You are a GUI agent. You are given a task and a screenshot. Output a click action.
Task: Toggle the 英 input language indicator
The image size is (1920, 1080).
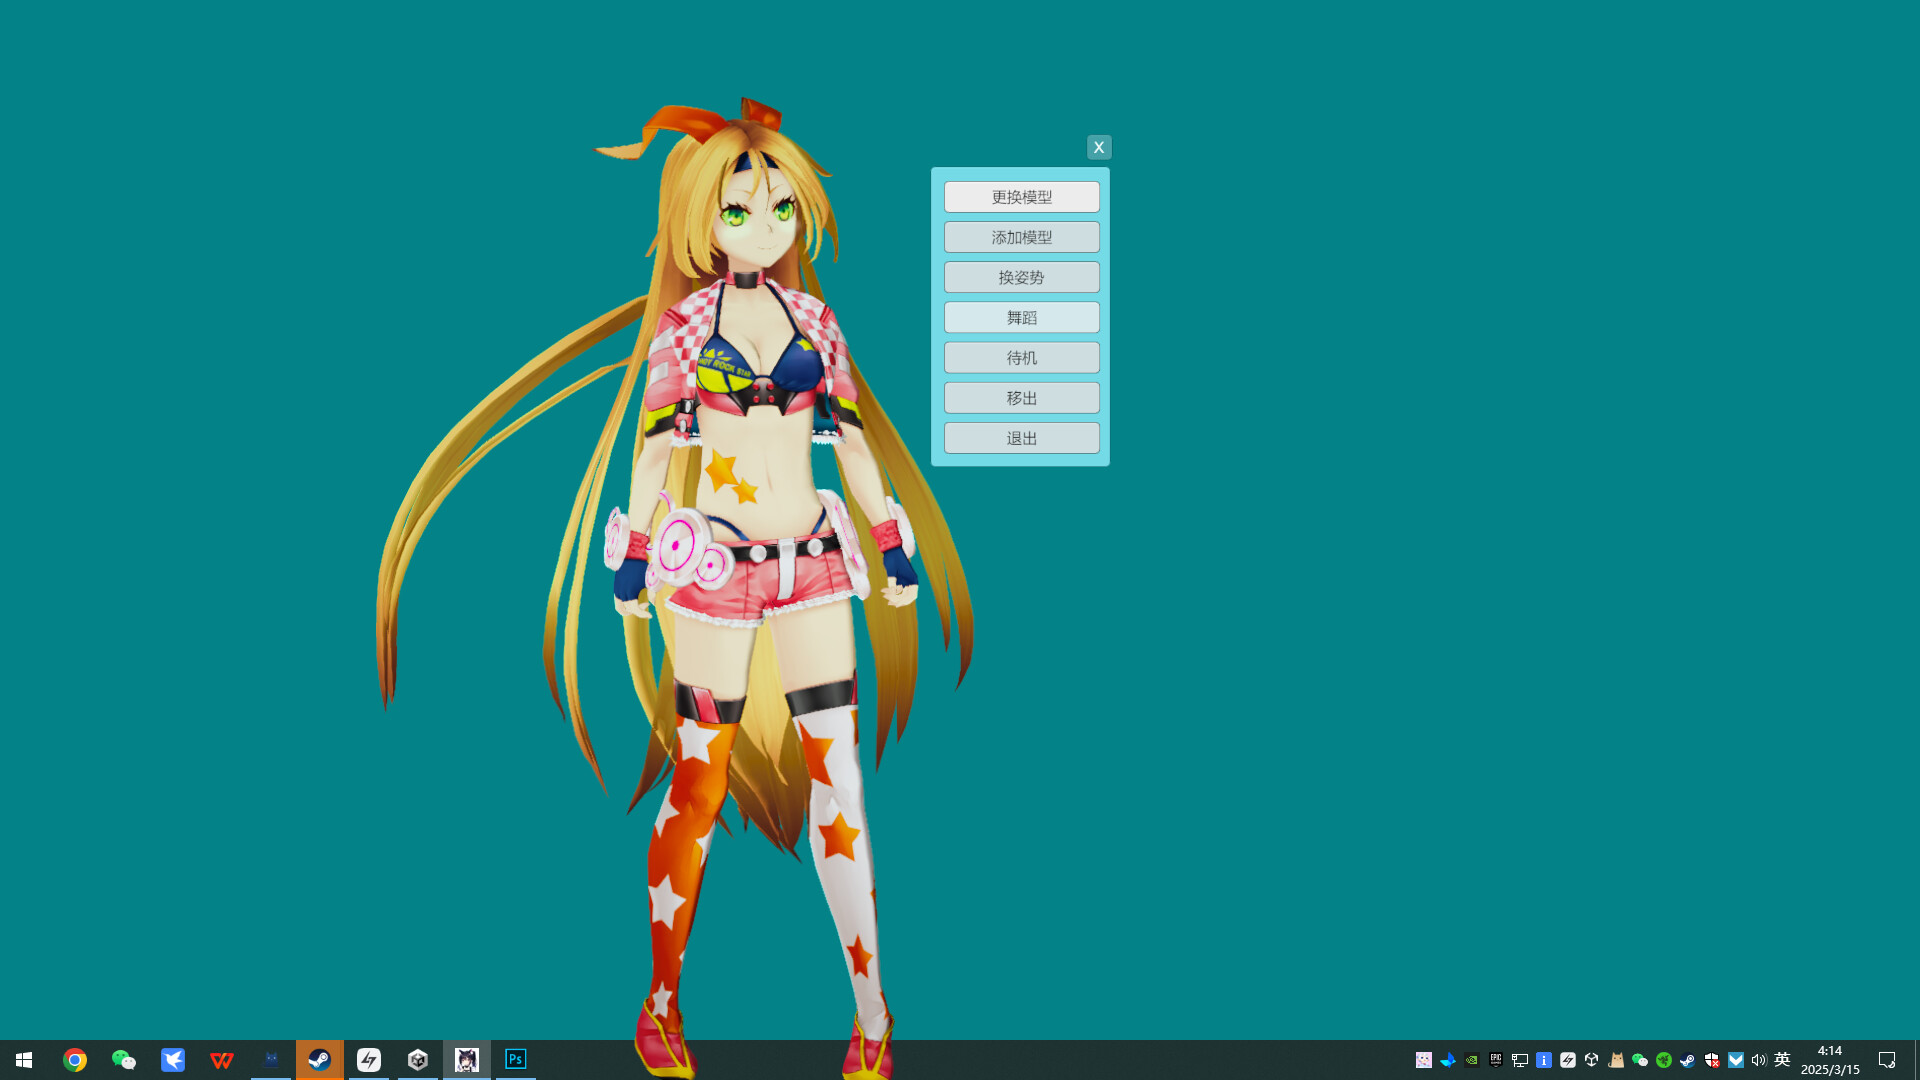1782,1060
